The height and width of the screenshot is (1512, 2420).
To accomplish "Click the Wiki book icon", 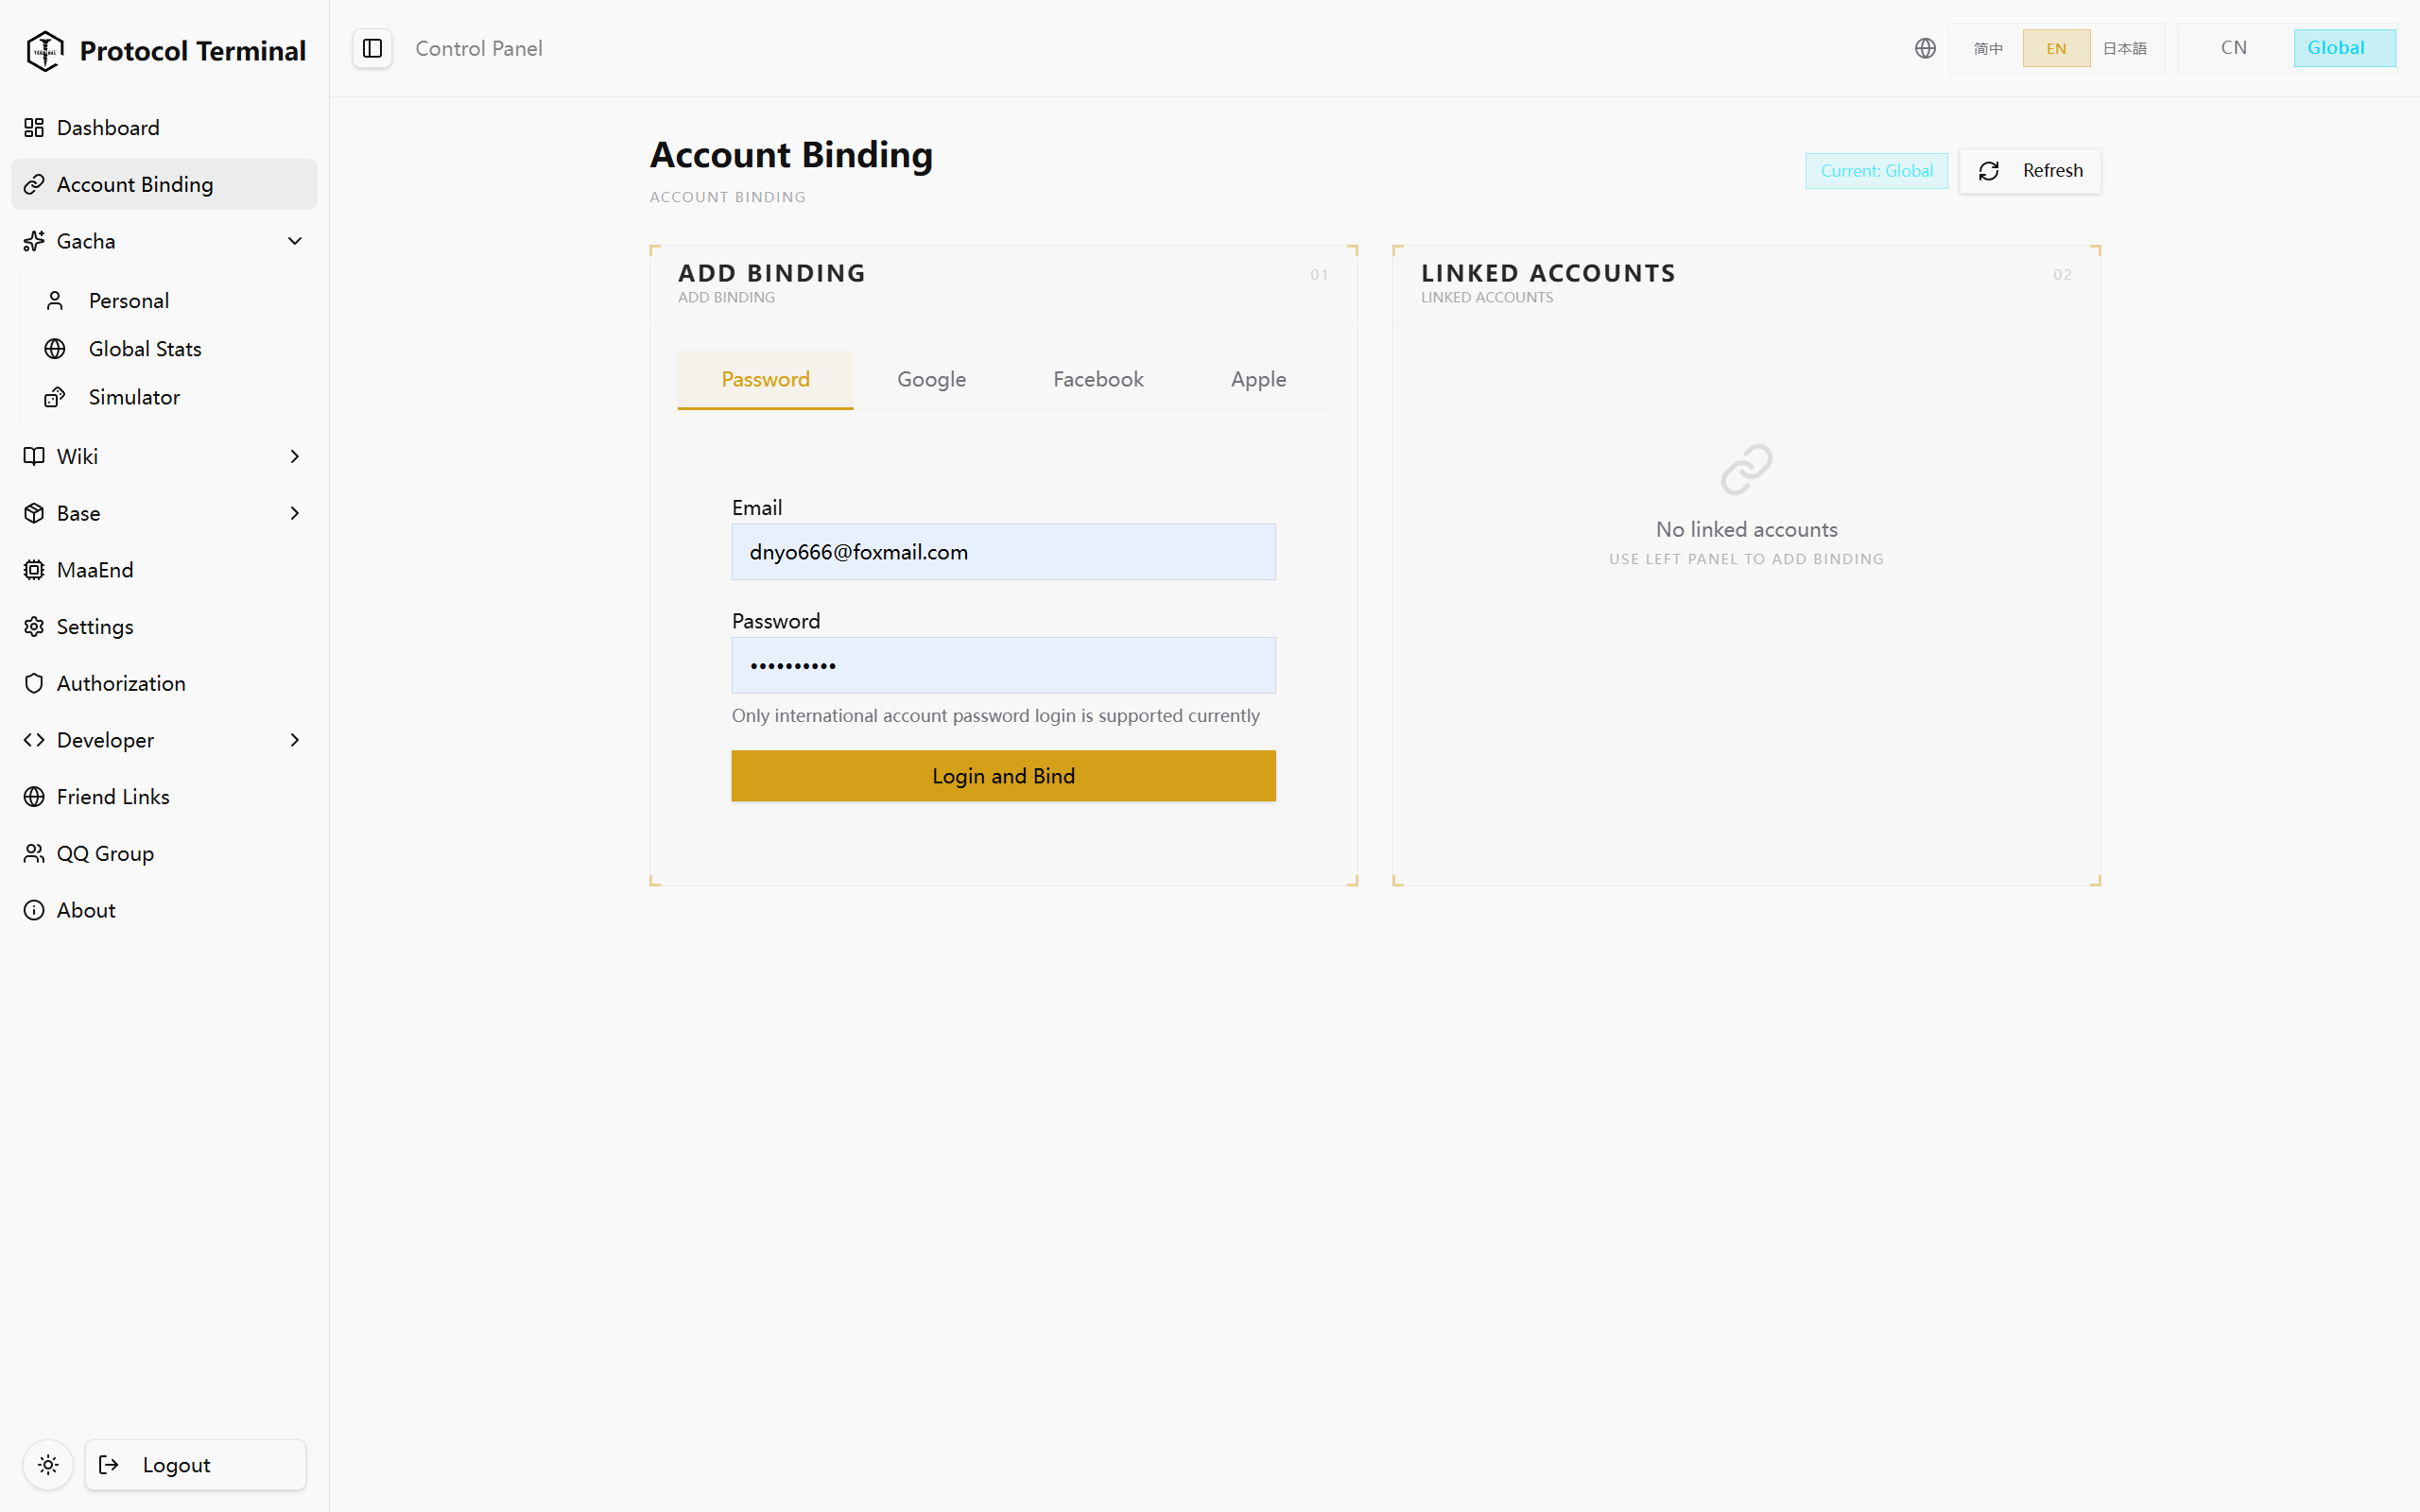I will pos(34,456).
